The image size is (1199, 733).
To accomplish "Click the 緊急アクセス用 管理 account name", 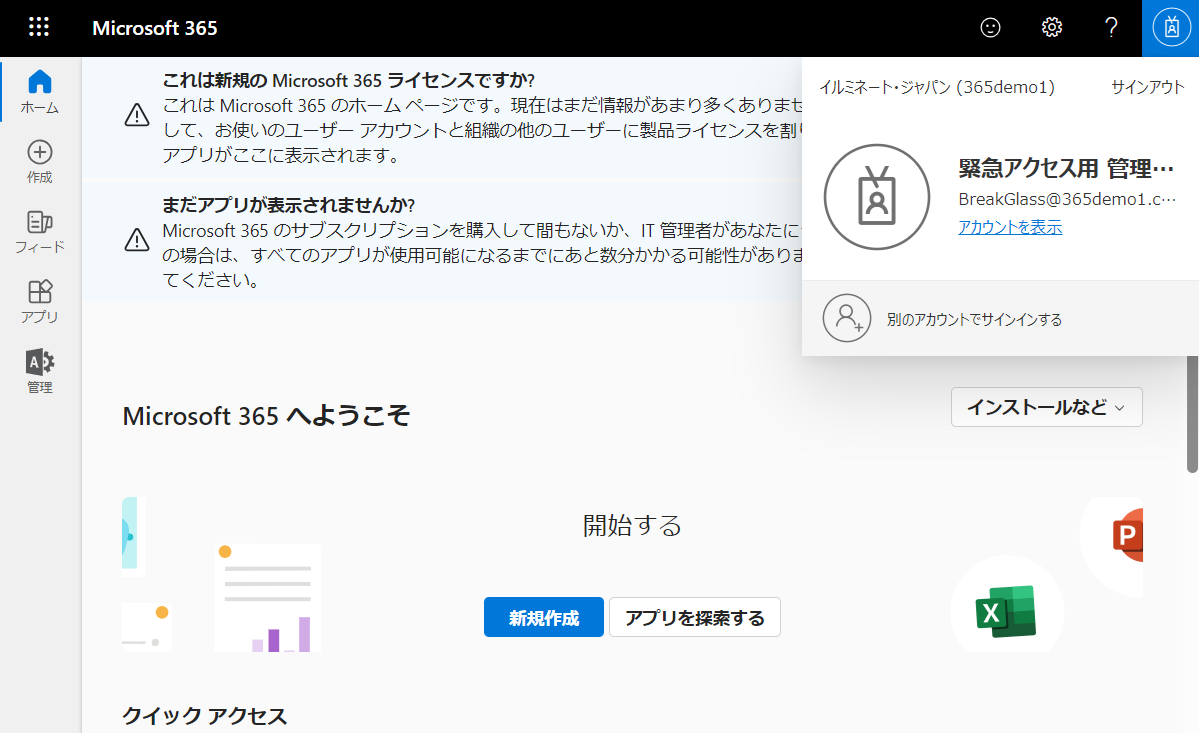I will 1066,168.
